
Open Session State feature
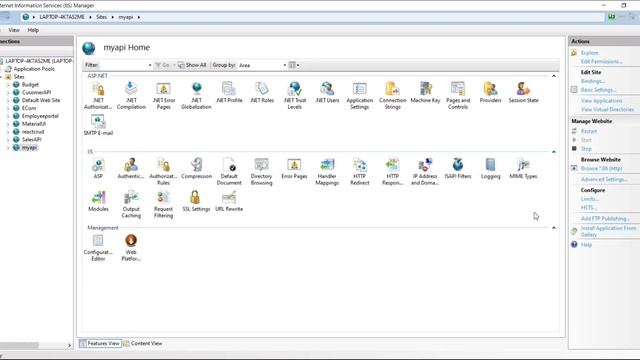(x=523, y=92)
